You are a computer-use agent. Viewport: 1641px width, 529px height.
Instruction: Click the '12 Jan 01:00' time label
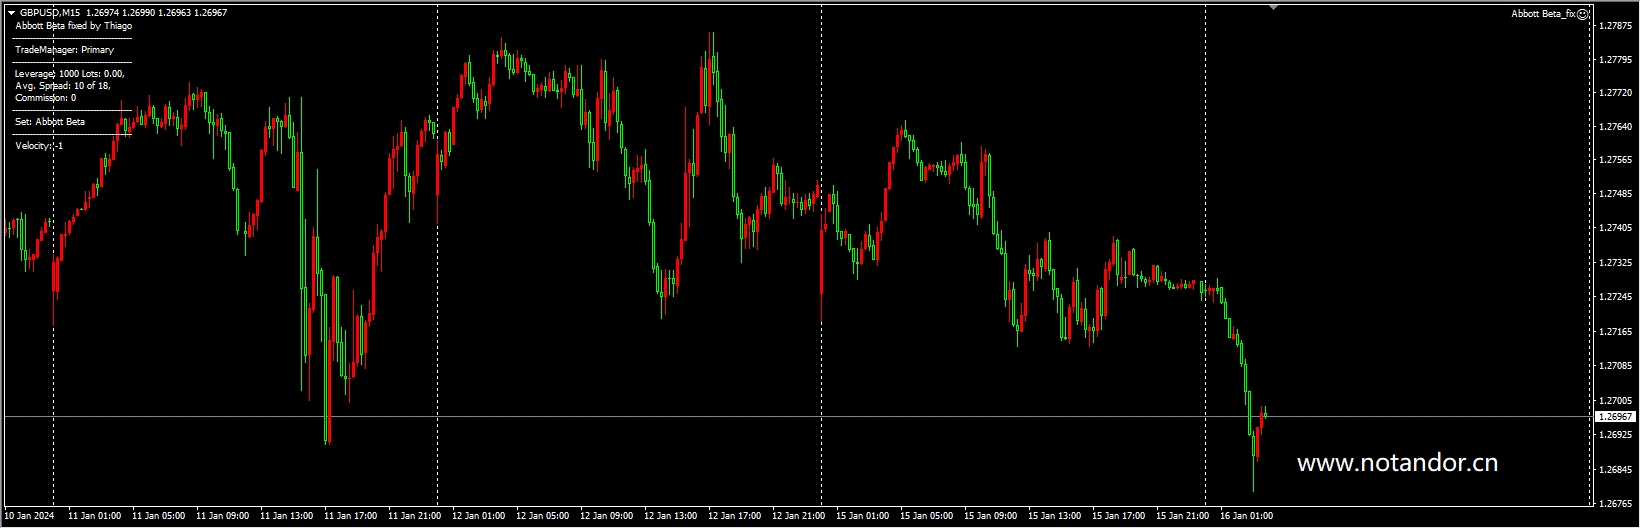click(x=479, y=516)
